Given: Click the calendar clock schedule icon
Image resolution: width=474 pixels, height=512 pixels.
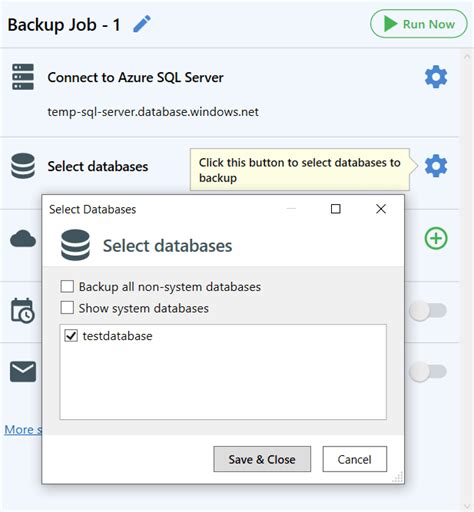Looking at the screenshot, I should (x=23, y=311).
